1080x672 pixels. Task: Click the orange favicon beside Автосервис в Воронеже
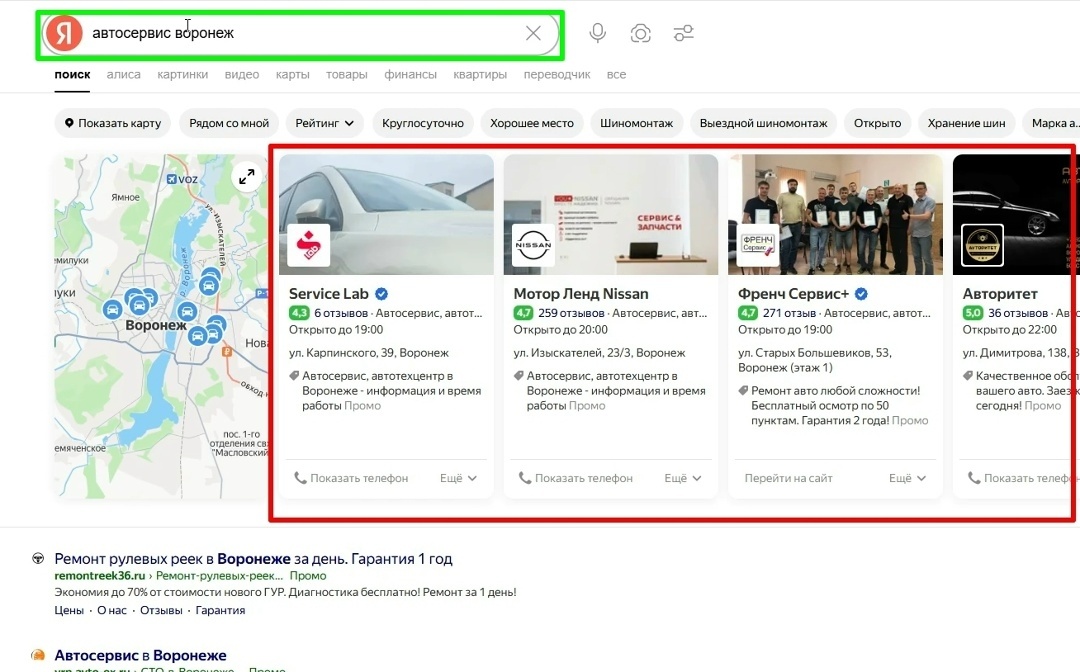click(x=38, y=655)
